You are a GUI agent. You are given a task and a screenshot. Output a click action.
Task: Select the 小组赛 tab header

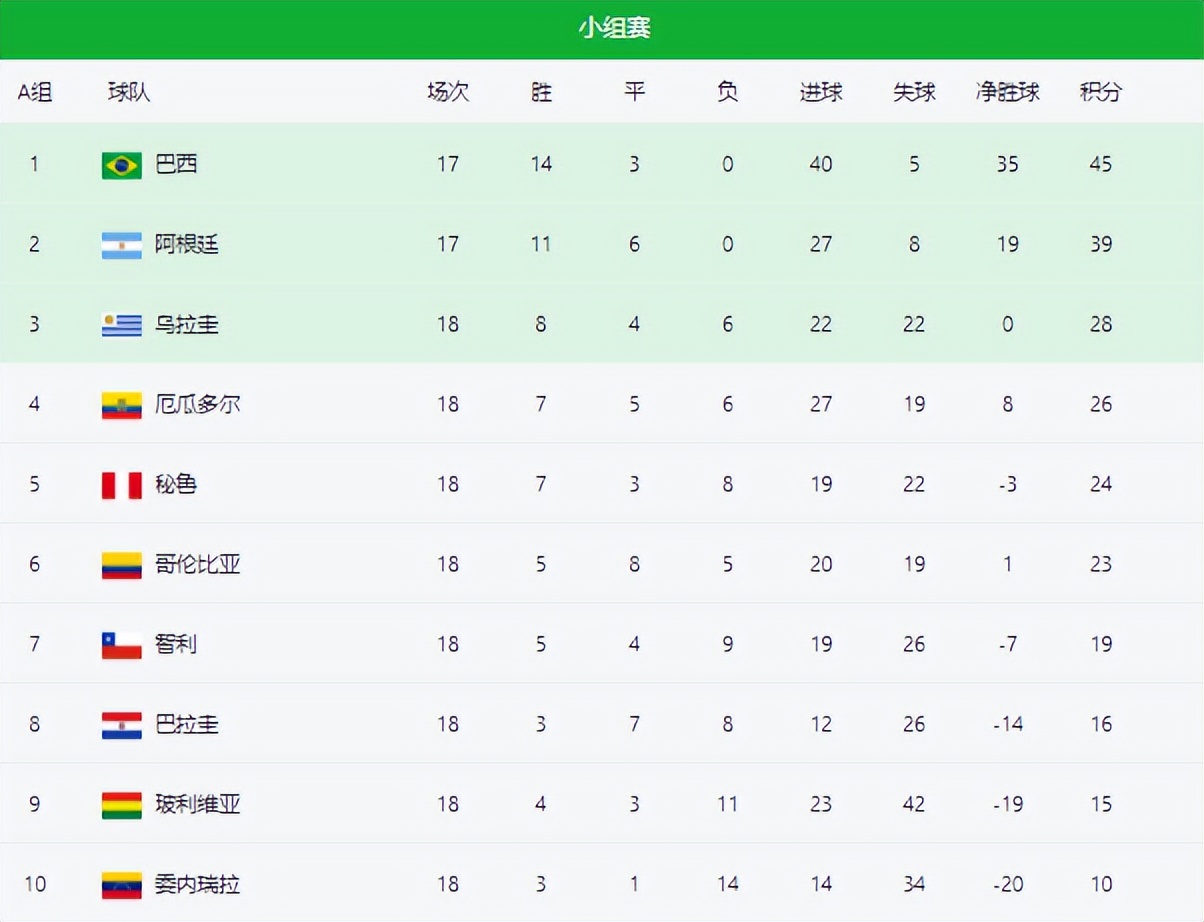[614, 28]
